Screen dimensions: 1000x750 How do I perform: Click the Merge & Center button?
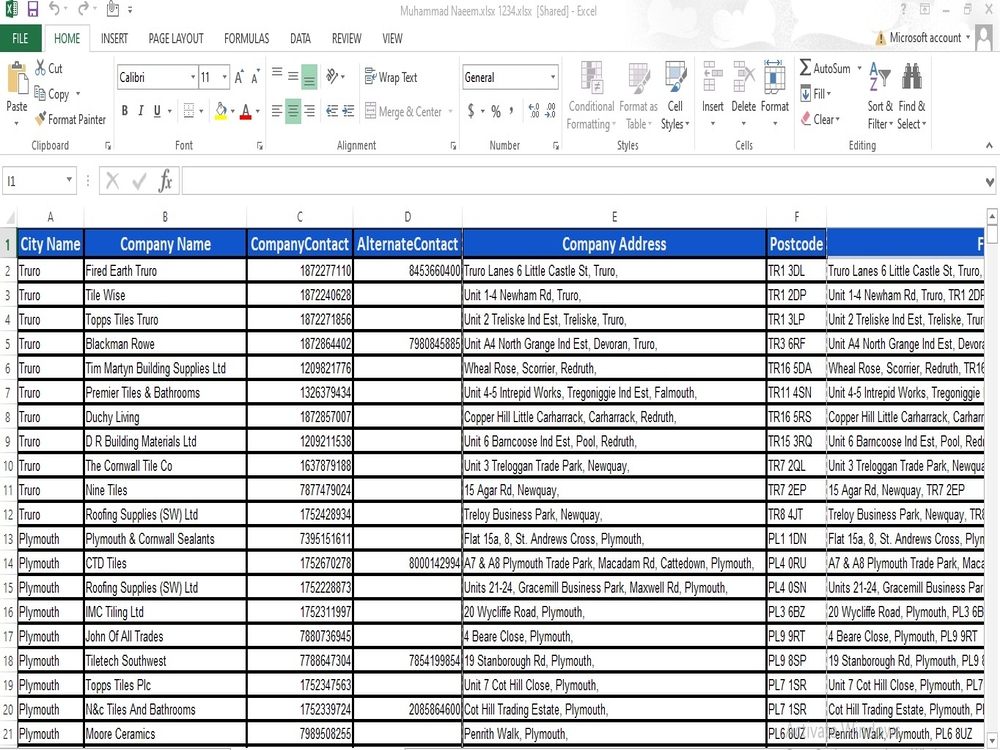404,112
